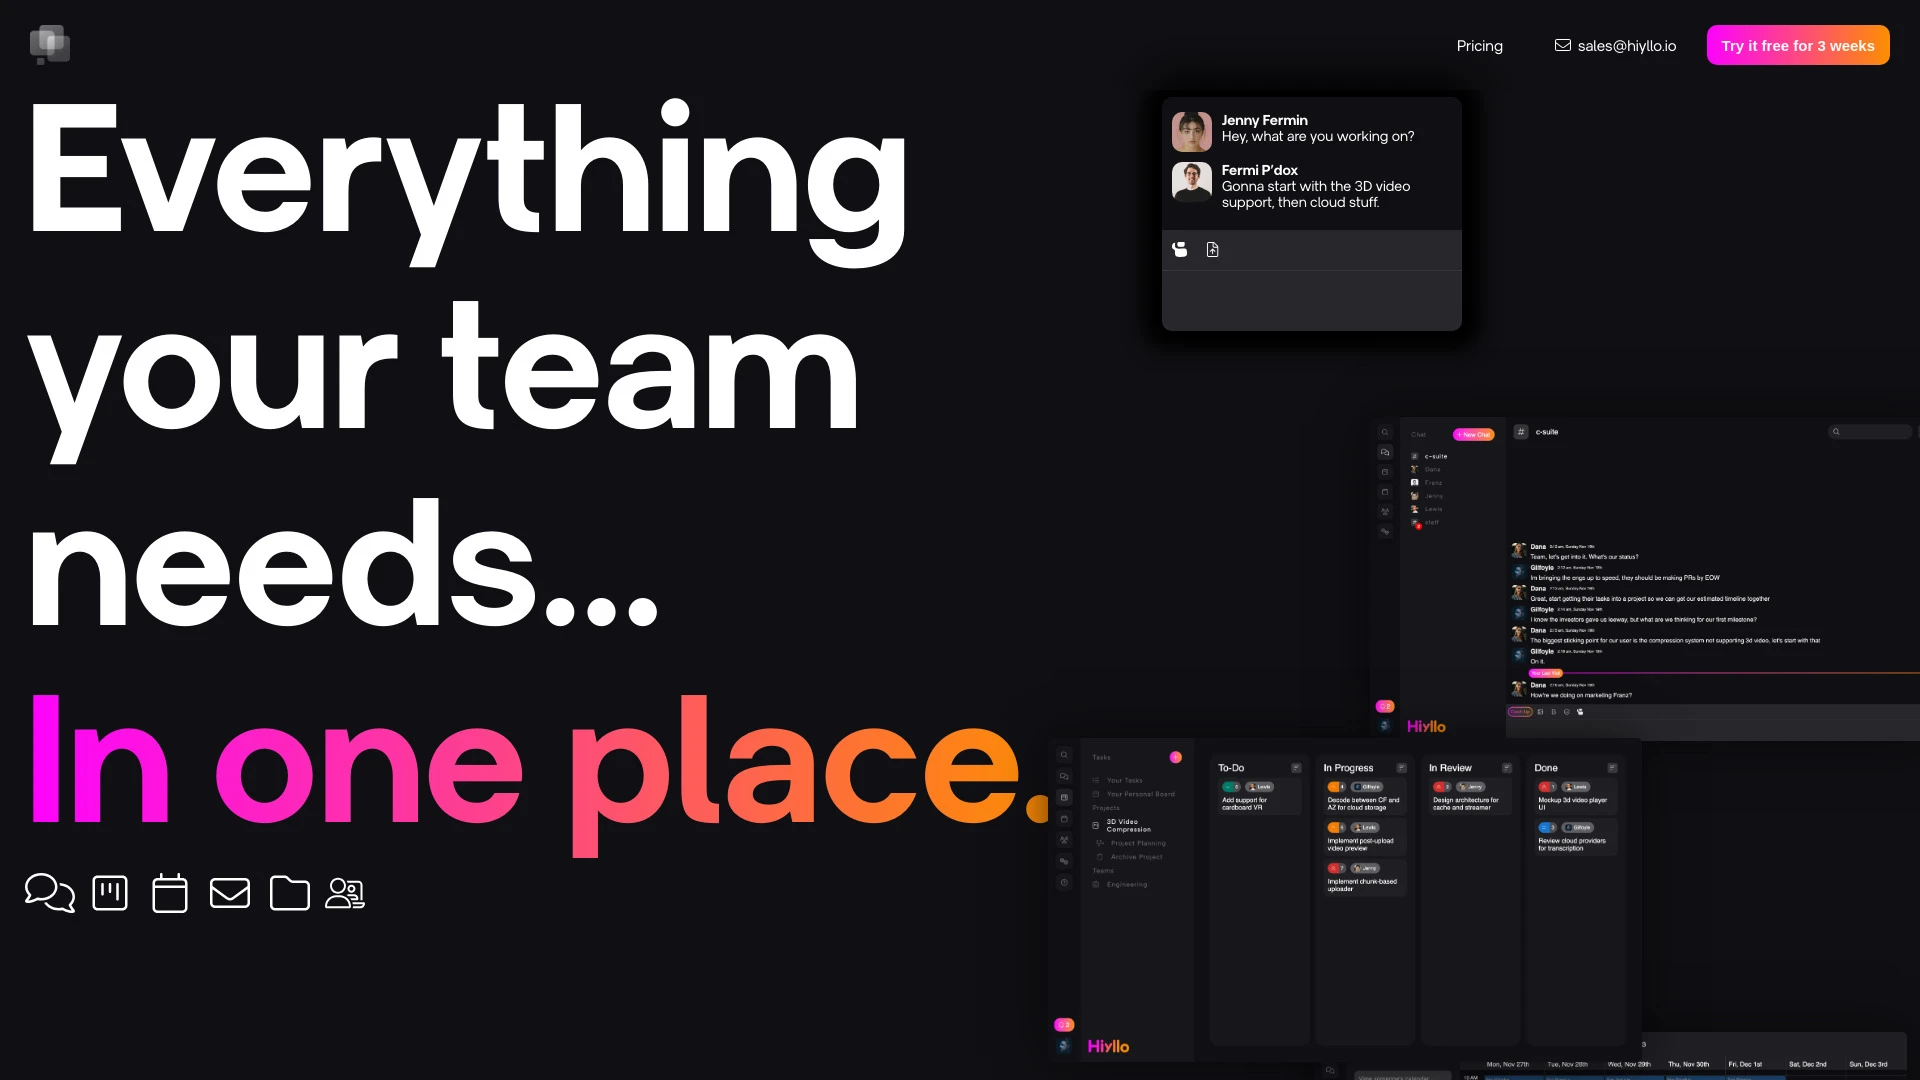
Task: Click sales@hiyllo.io email link
Action: [1615, 45]
